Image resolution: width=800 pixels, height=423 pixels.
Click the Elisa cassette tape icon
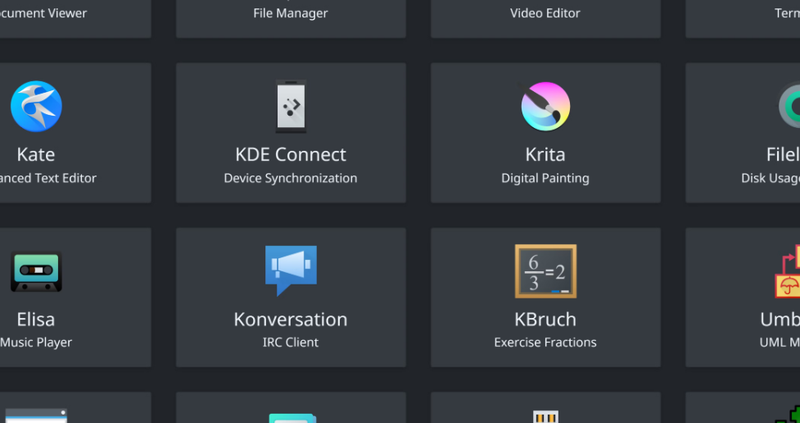point(36,271)
